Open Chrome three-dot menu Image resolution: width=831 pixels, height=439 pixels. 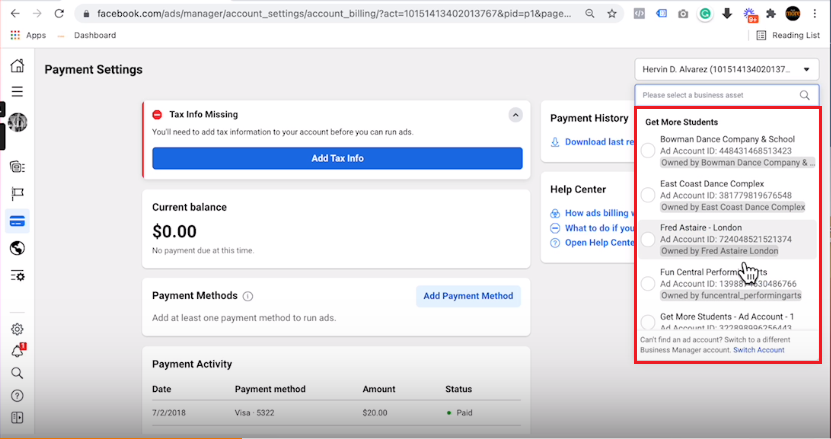[815, 14]
